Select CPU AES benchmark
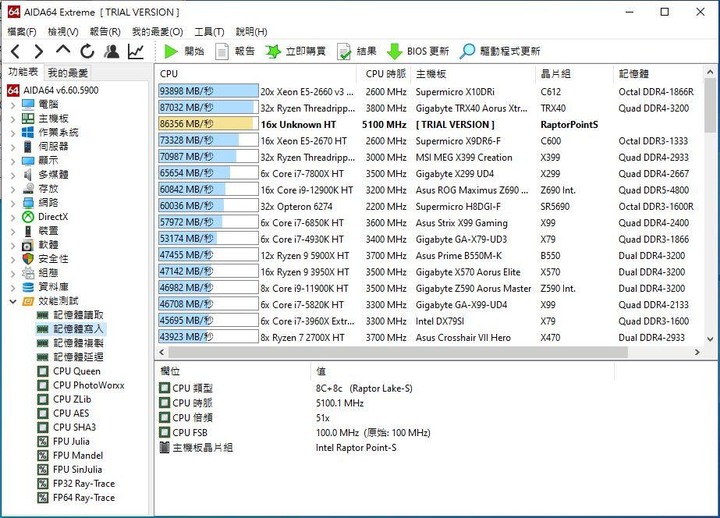This screenshot has height=518, width=720. coord(63,413)
